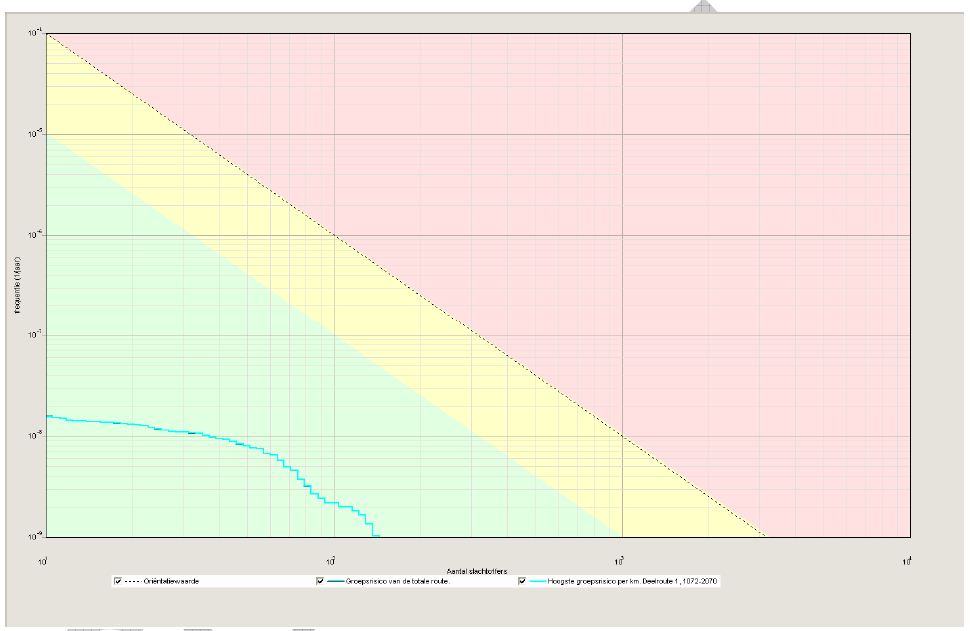Click the Oriëntatiewaarde legend label

[171, 582]
